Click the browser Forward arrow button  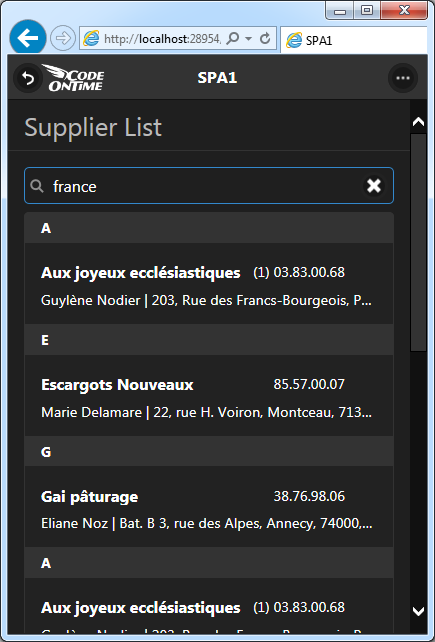pos(63,38)
